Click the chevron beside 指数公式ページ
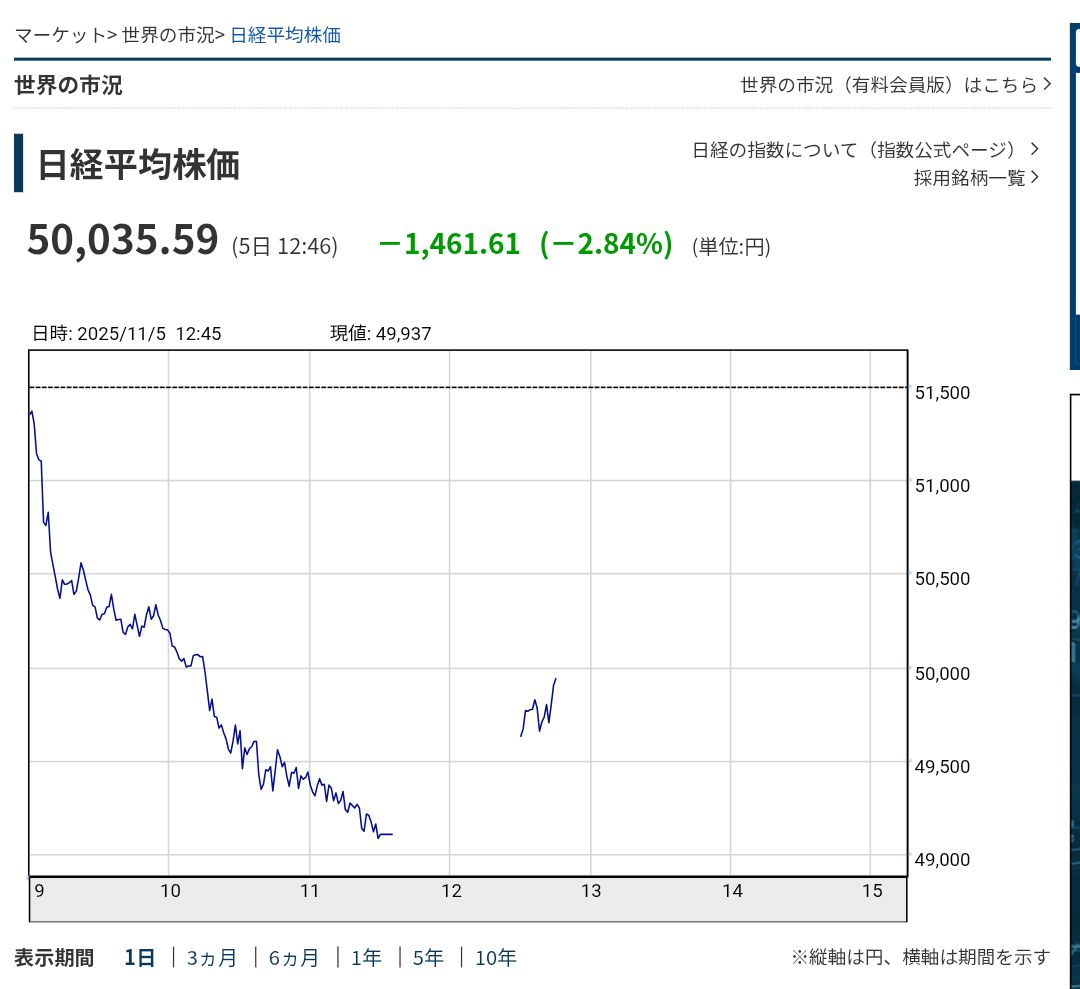The height and width of the screenshot is (989, 1080). click(1034, 149)
